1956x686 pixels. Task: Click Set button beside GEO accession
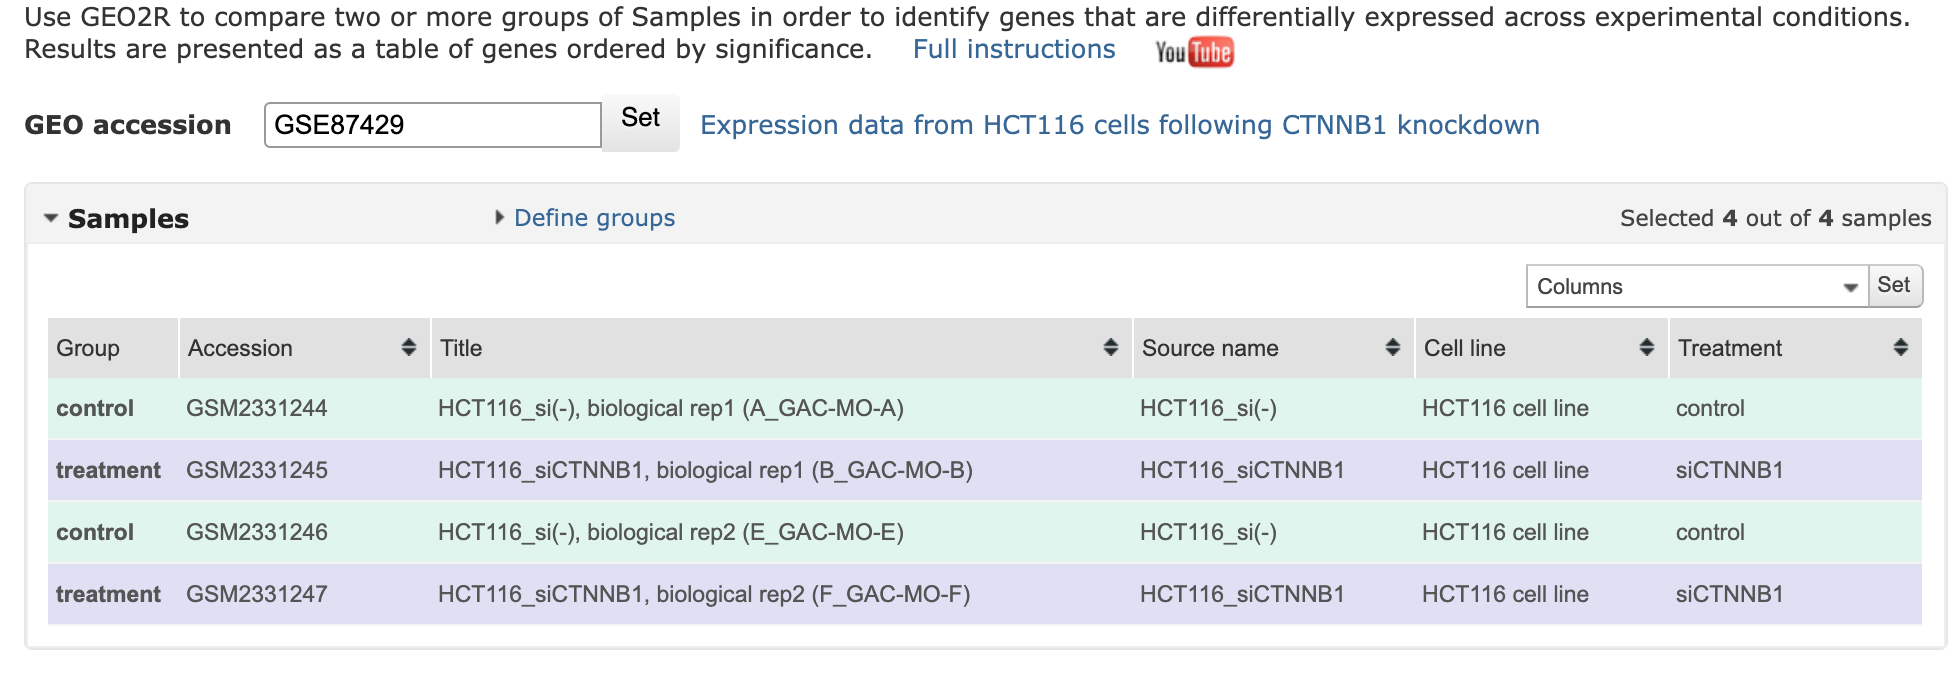pyautogui.click(x=640, y=119)
